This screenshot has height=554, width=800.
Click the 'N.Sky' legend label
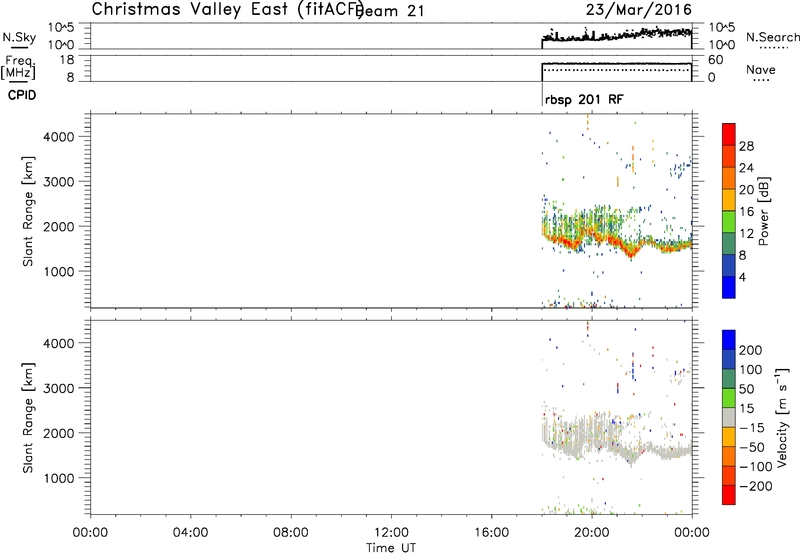(19, 37)
